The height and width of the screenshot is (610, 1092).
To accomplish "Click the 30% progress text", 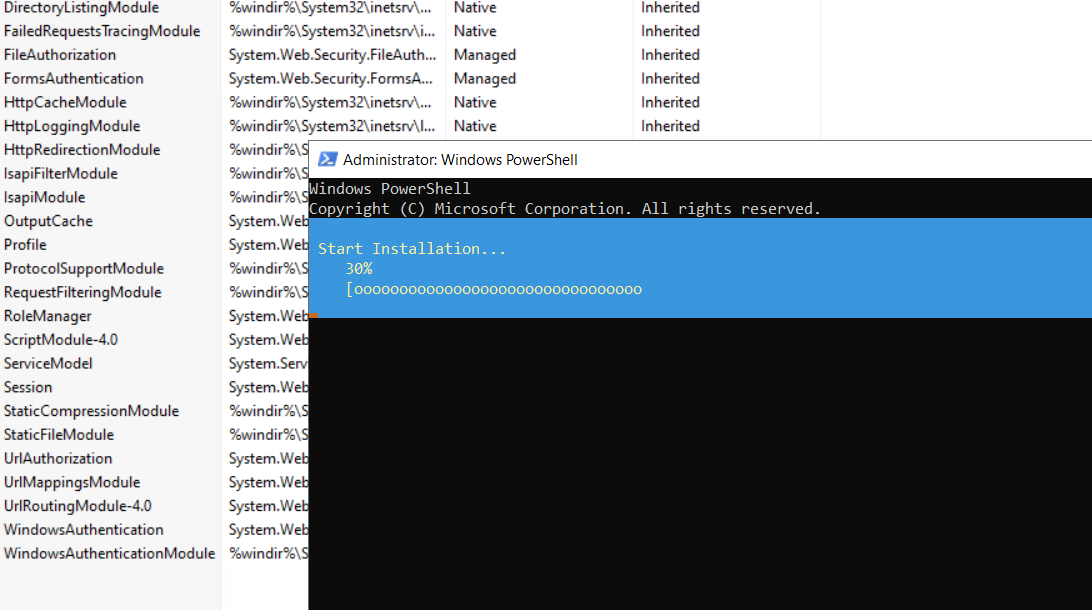I will click(359, 269).
